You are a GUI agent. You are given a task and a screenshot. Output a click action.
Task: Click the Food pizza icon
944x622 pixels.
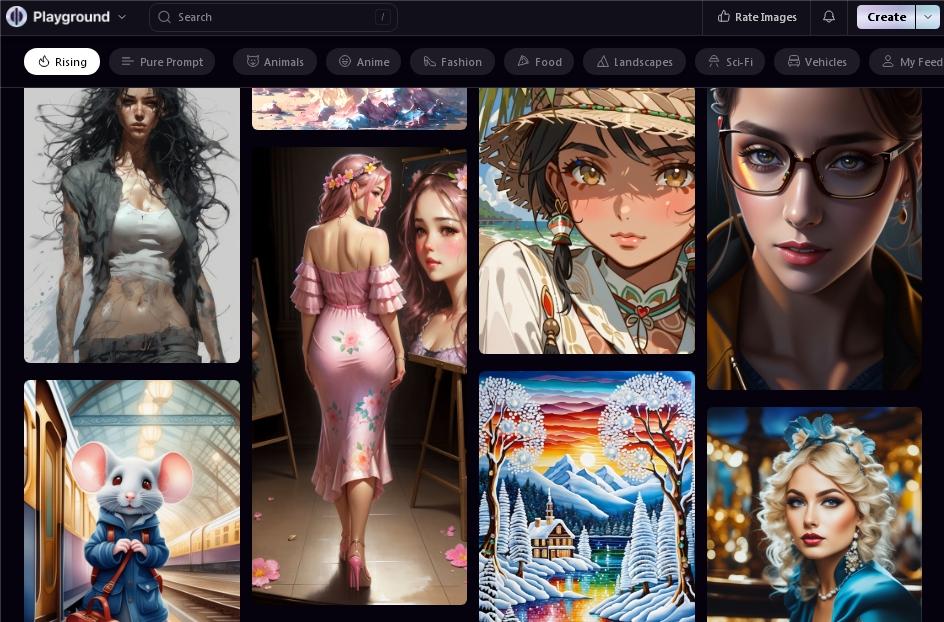pyautogui.click(x=523, y=62)
